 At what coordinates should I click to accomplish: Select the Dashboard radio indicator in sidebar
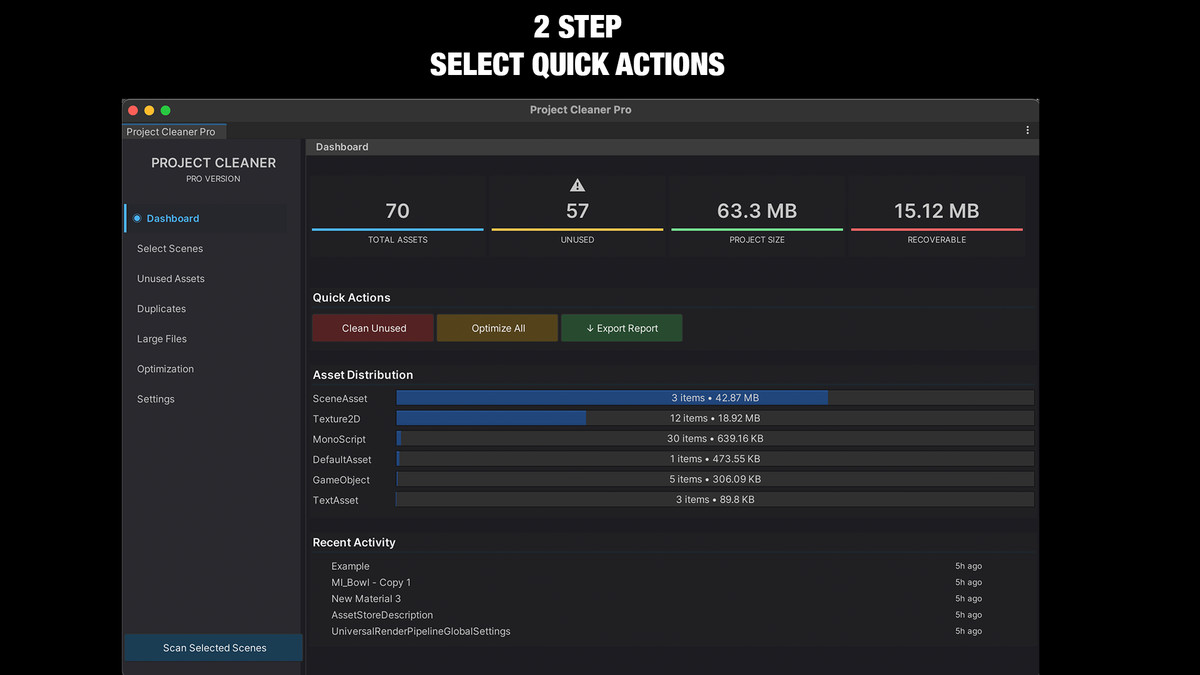(137, 218)
